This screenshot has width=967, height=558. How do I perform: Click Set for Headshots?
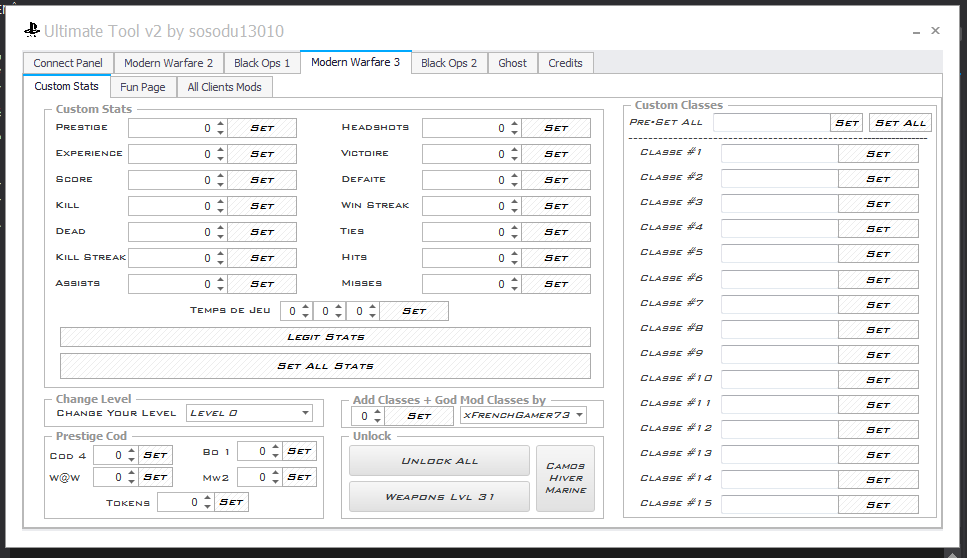[x=556, y=128]
